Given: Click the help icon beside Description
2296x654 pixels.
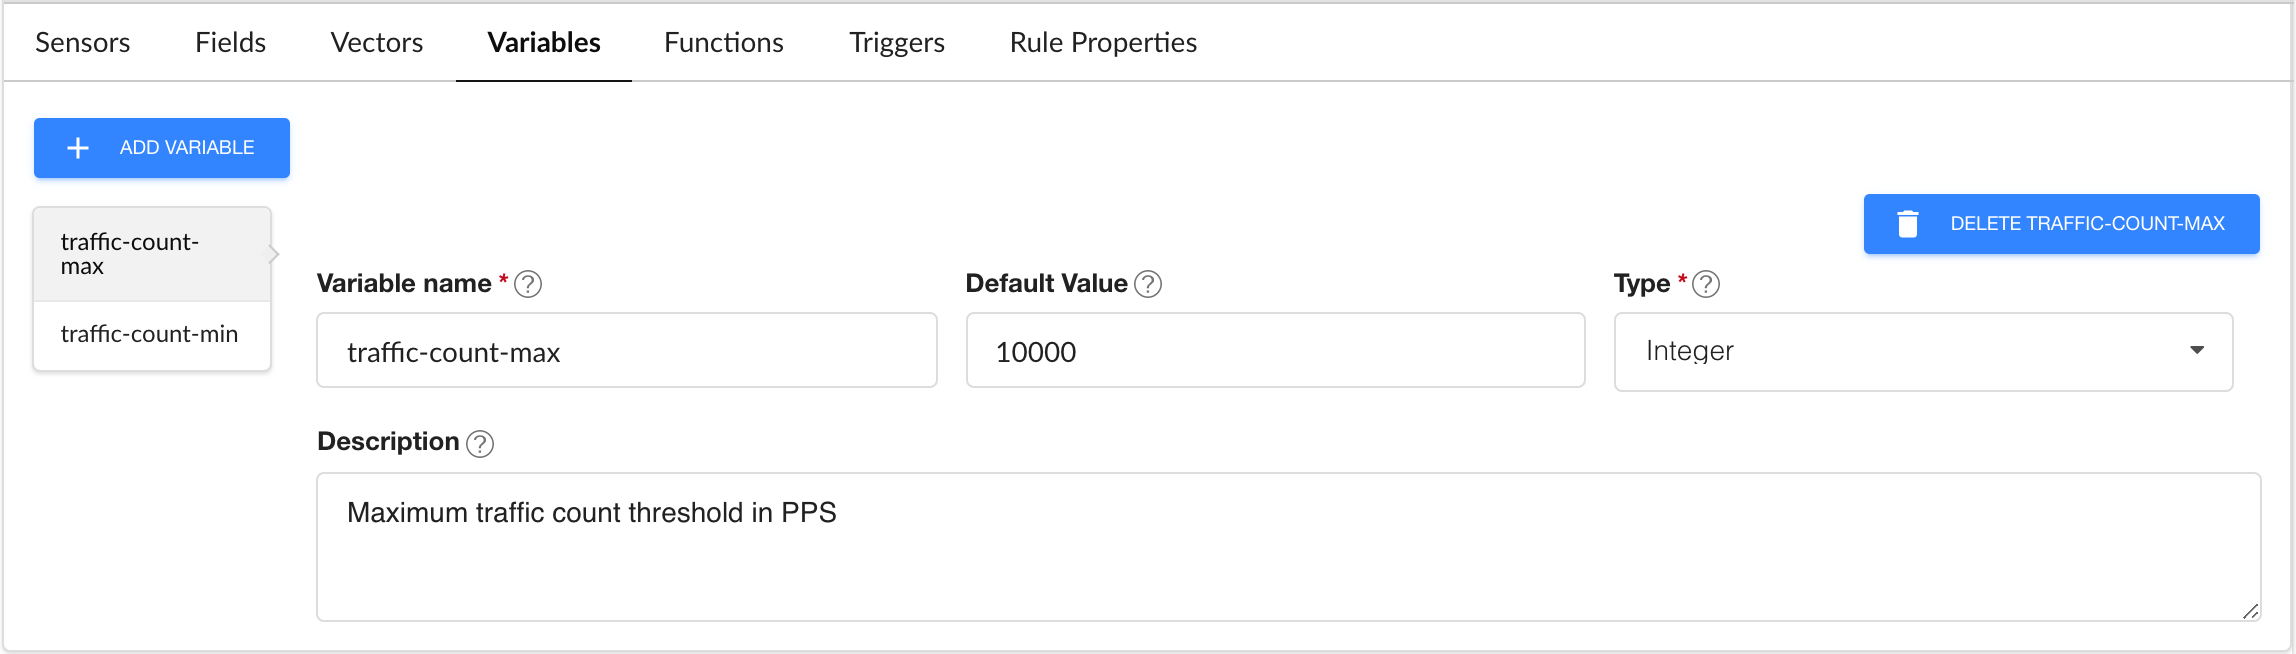Looking at the screenshot, I should click(x=480, y=443).
